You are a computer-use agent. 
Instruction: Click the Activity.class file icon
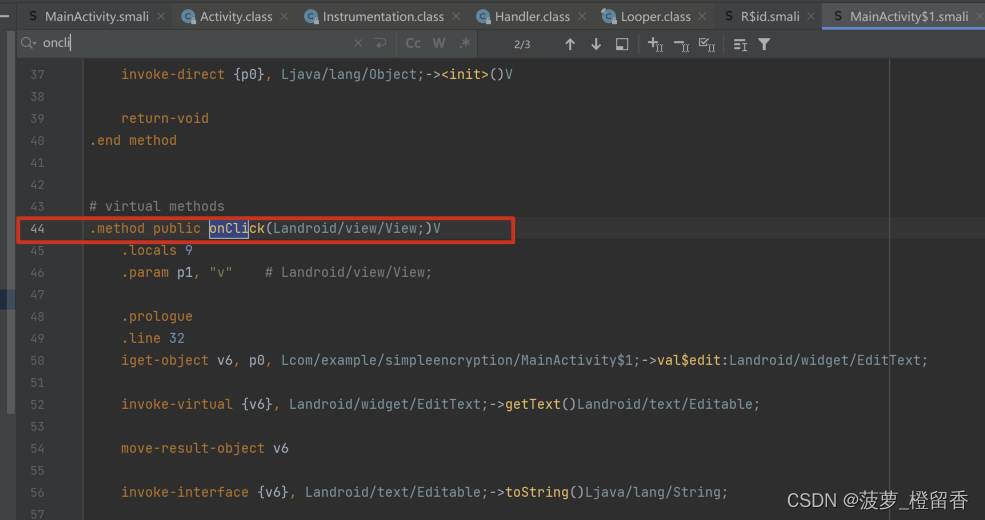click(188, 16)
